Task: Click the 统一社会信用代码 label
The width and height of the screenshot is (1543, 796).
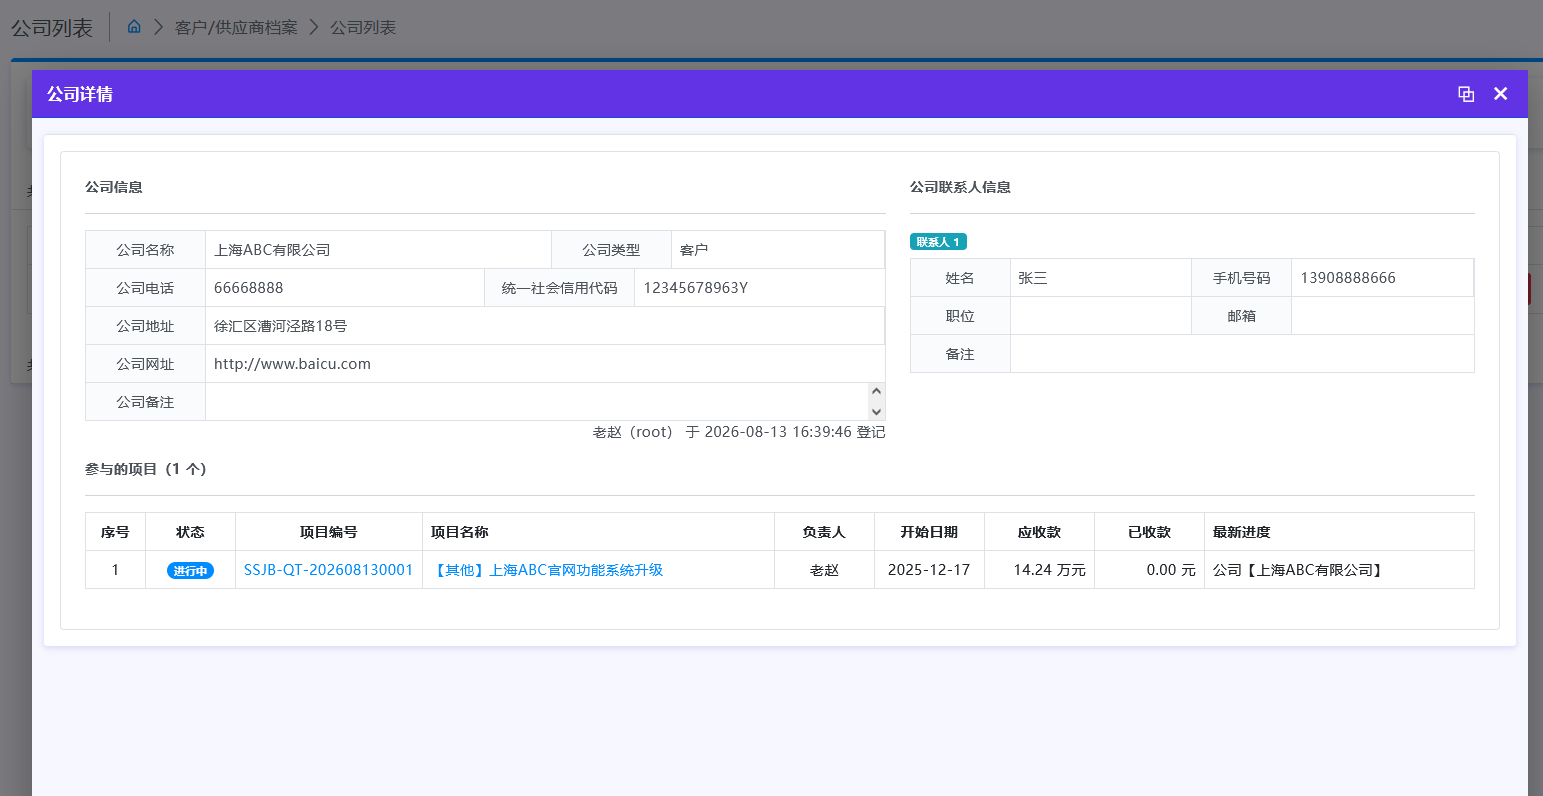Action: [x=560, y=288]
